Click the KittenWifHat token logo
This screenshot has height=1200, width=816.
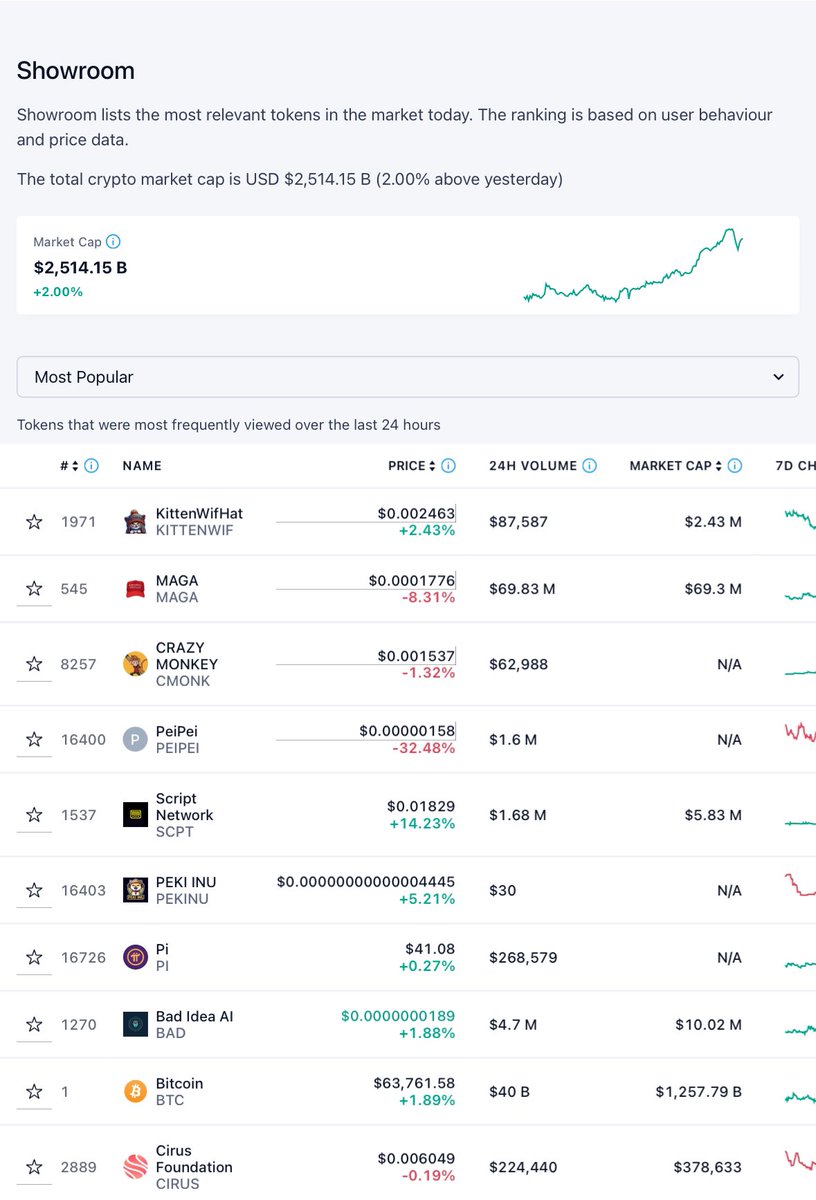click(x=135, y=522)
